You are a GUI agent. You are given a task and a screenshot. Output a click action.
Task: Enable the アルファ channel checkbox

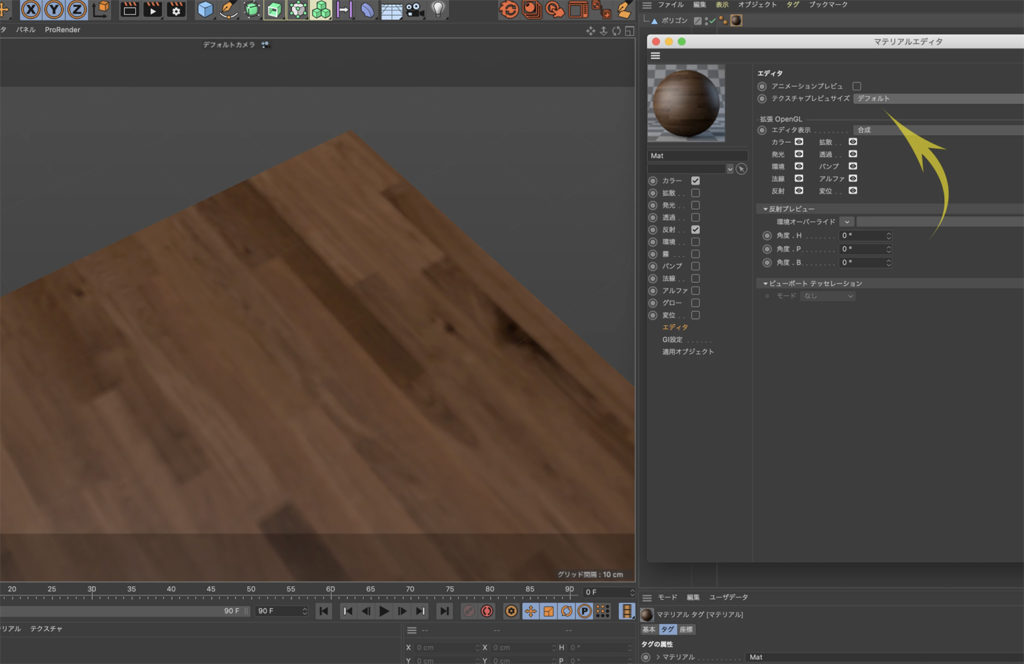696,291
